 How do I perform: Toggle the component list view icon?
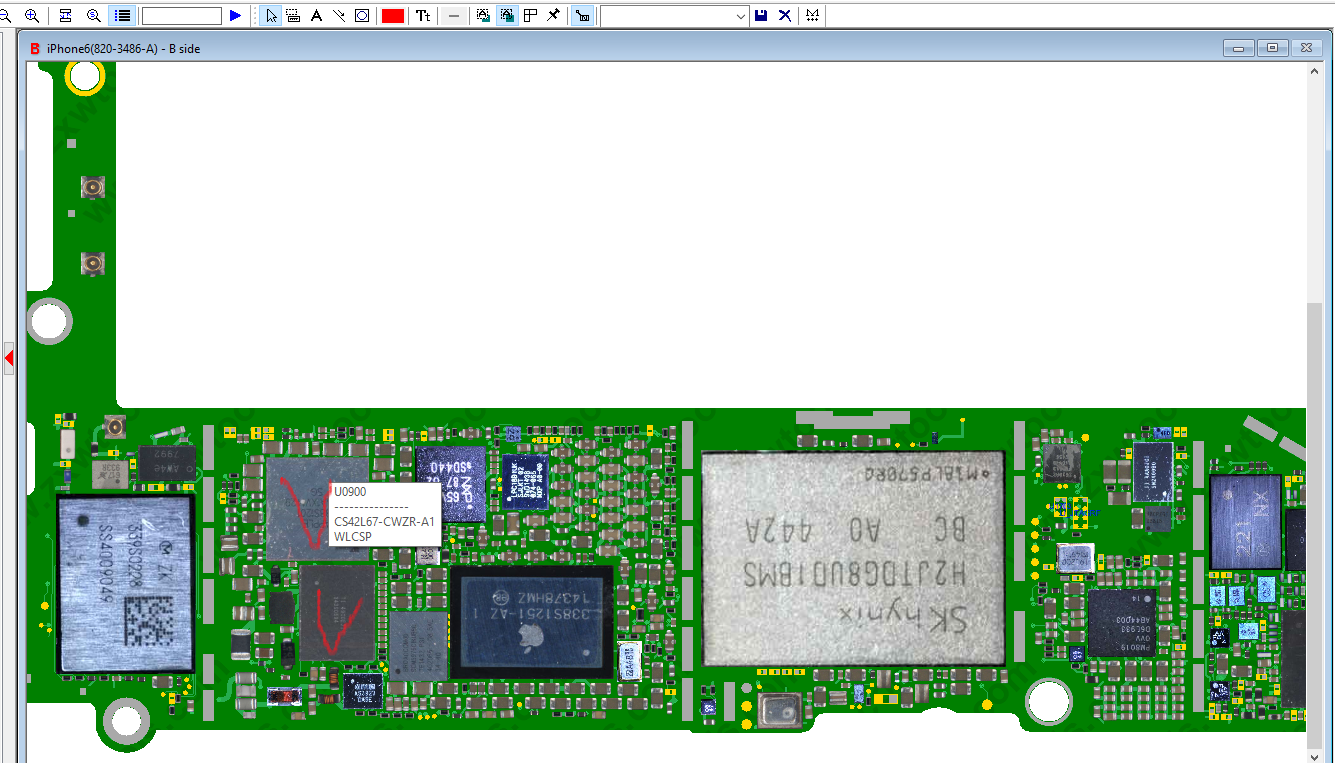coord(122,16)
